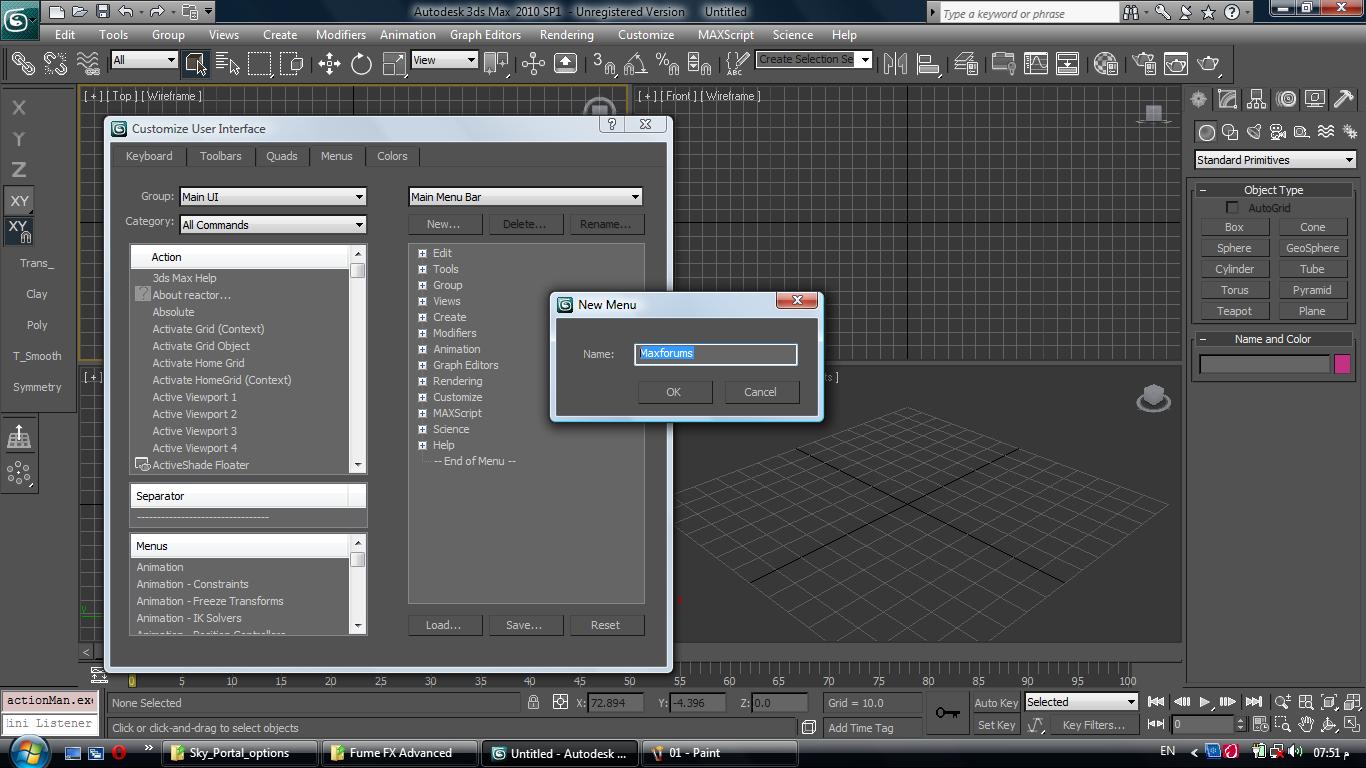
Task: Click the large key Set Keys button
Action: click(947, 713)
